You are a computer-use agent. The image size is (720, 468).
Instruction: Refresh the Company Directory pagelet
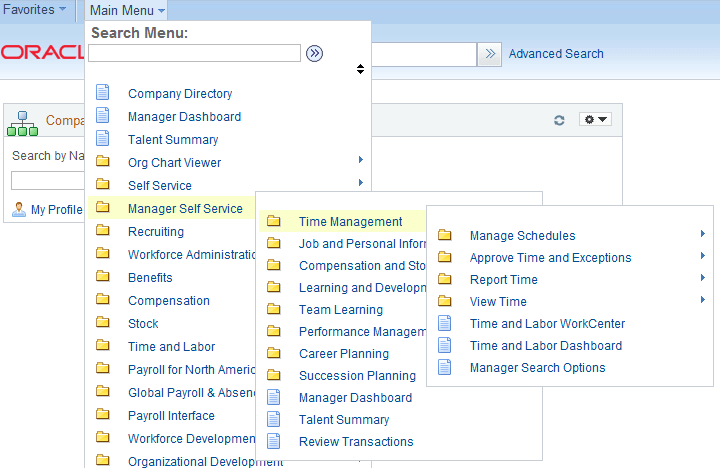click(559, 120)
